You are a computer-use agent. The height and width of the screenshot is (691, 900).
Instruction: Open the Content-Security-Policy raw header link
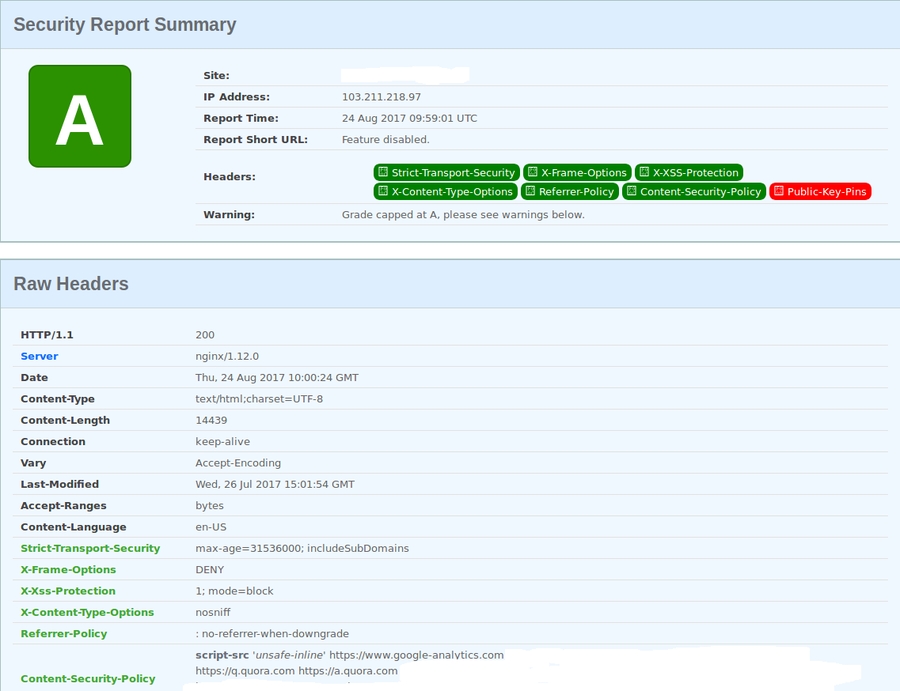(88, 679)
